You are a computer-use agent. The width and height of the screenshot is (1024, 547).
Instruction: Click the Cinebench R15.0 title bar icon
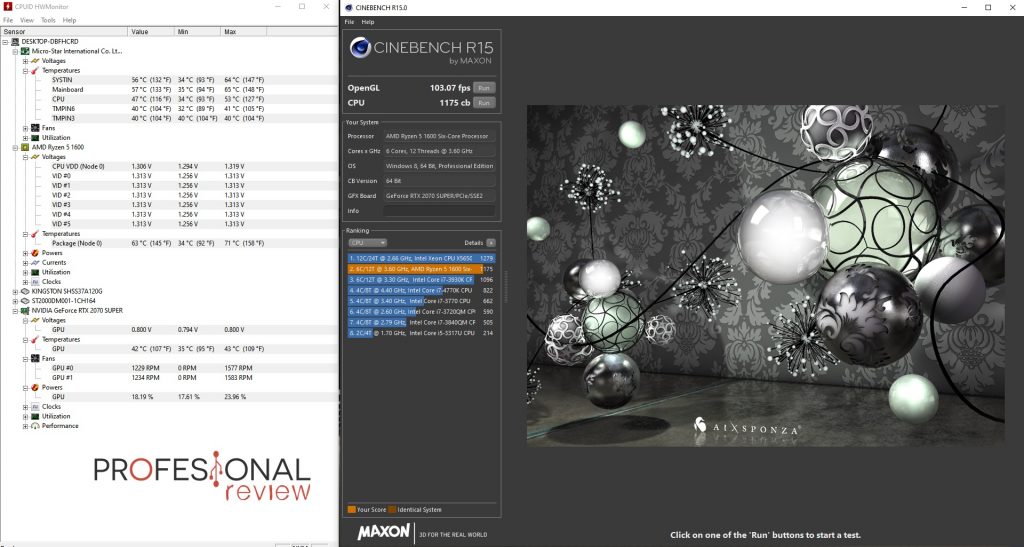[x=349, y=8]
